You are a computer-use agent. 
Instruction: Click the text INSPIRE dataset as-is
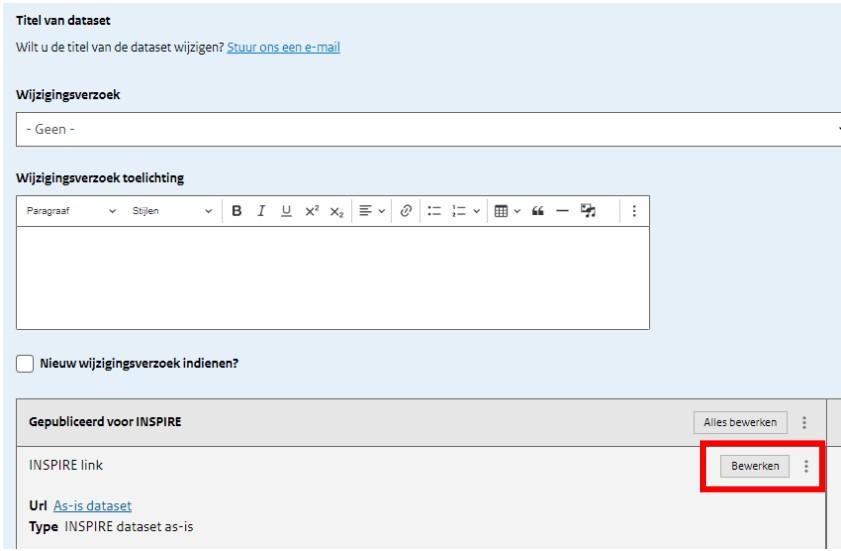click(x=129, y=527)
